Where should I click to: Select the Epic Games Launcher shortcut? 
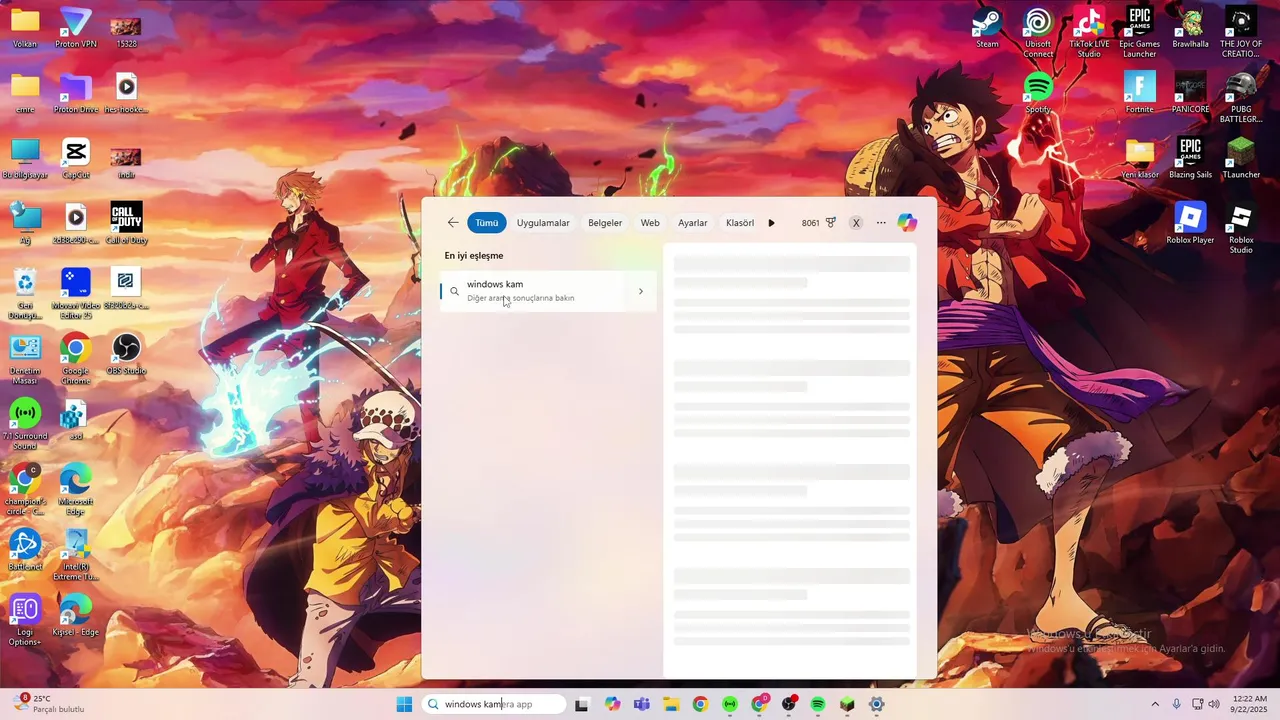tap(1140, 32)
